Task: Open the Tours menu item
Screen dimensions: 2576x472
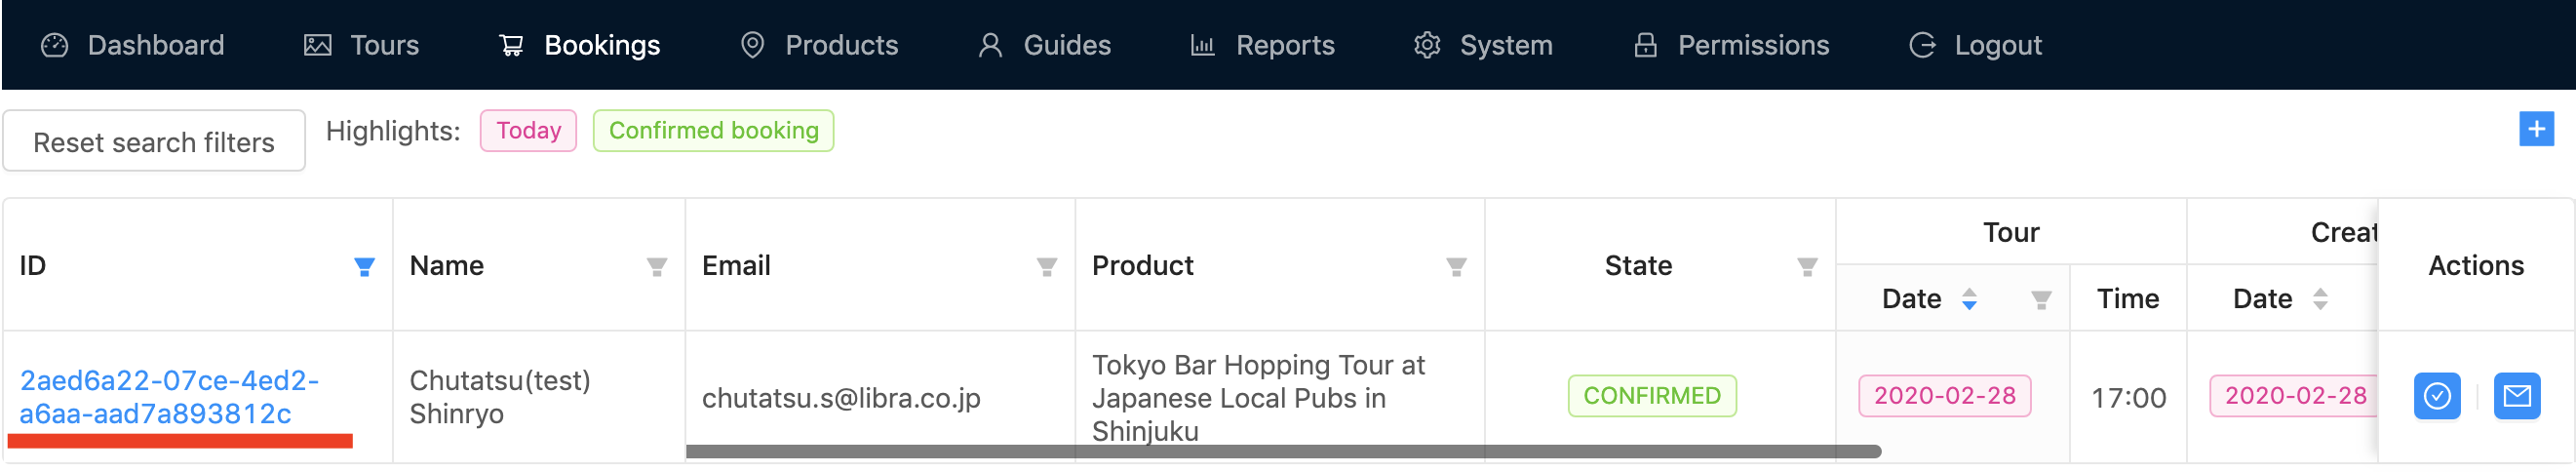Action: (362, 45)
